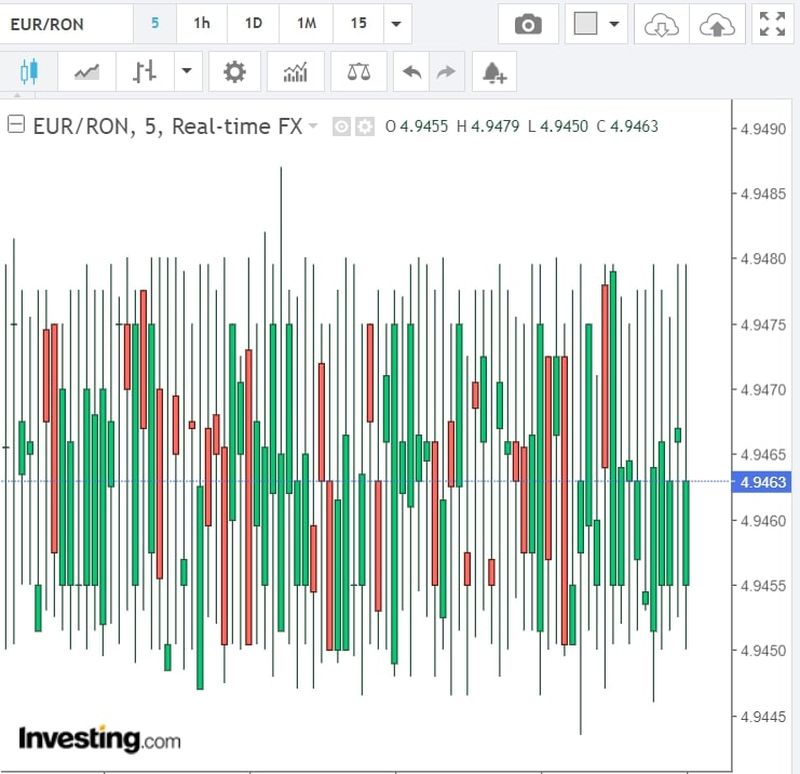Redo the last chart action
The image size is (800, 774).
(x=446, y=72)
